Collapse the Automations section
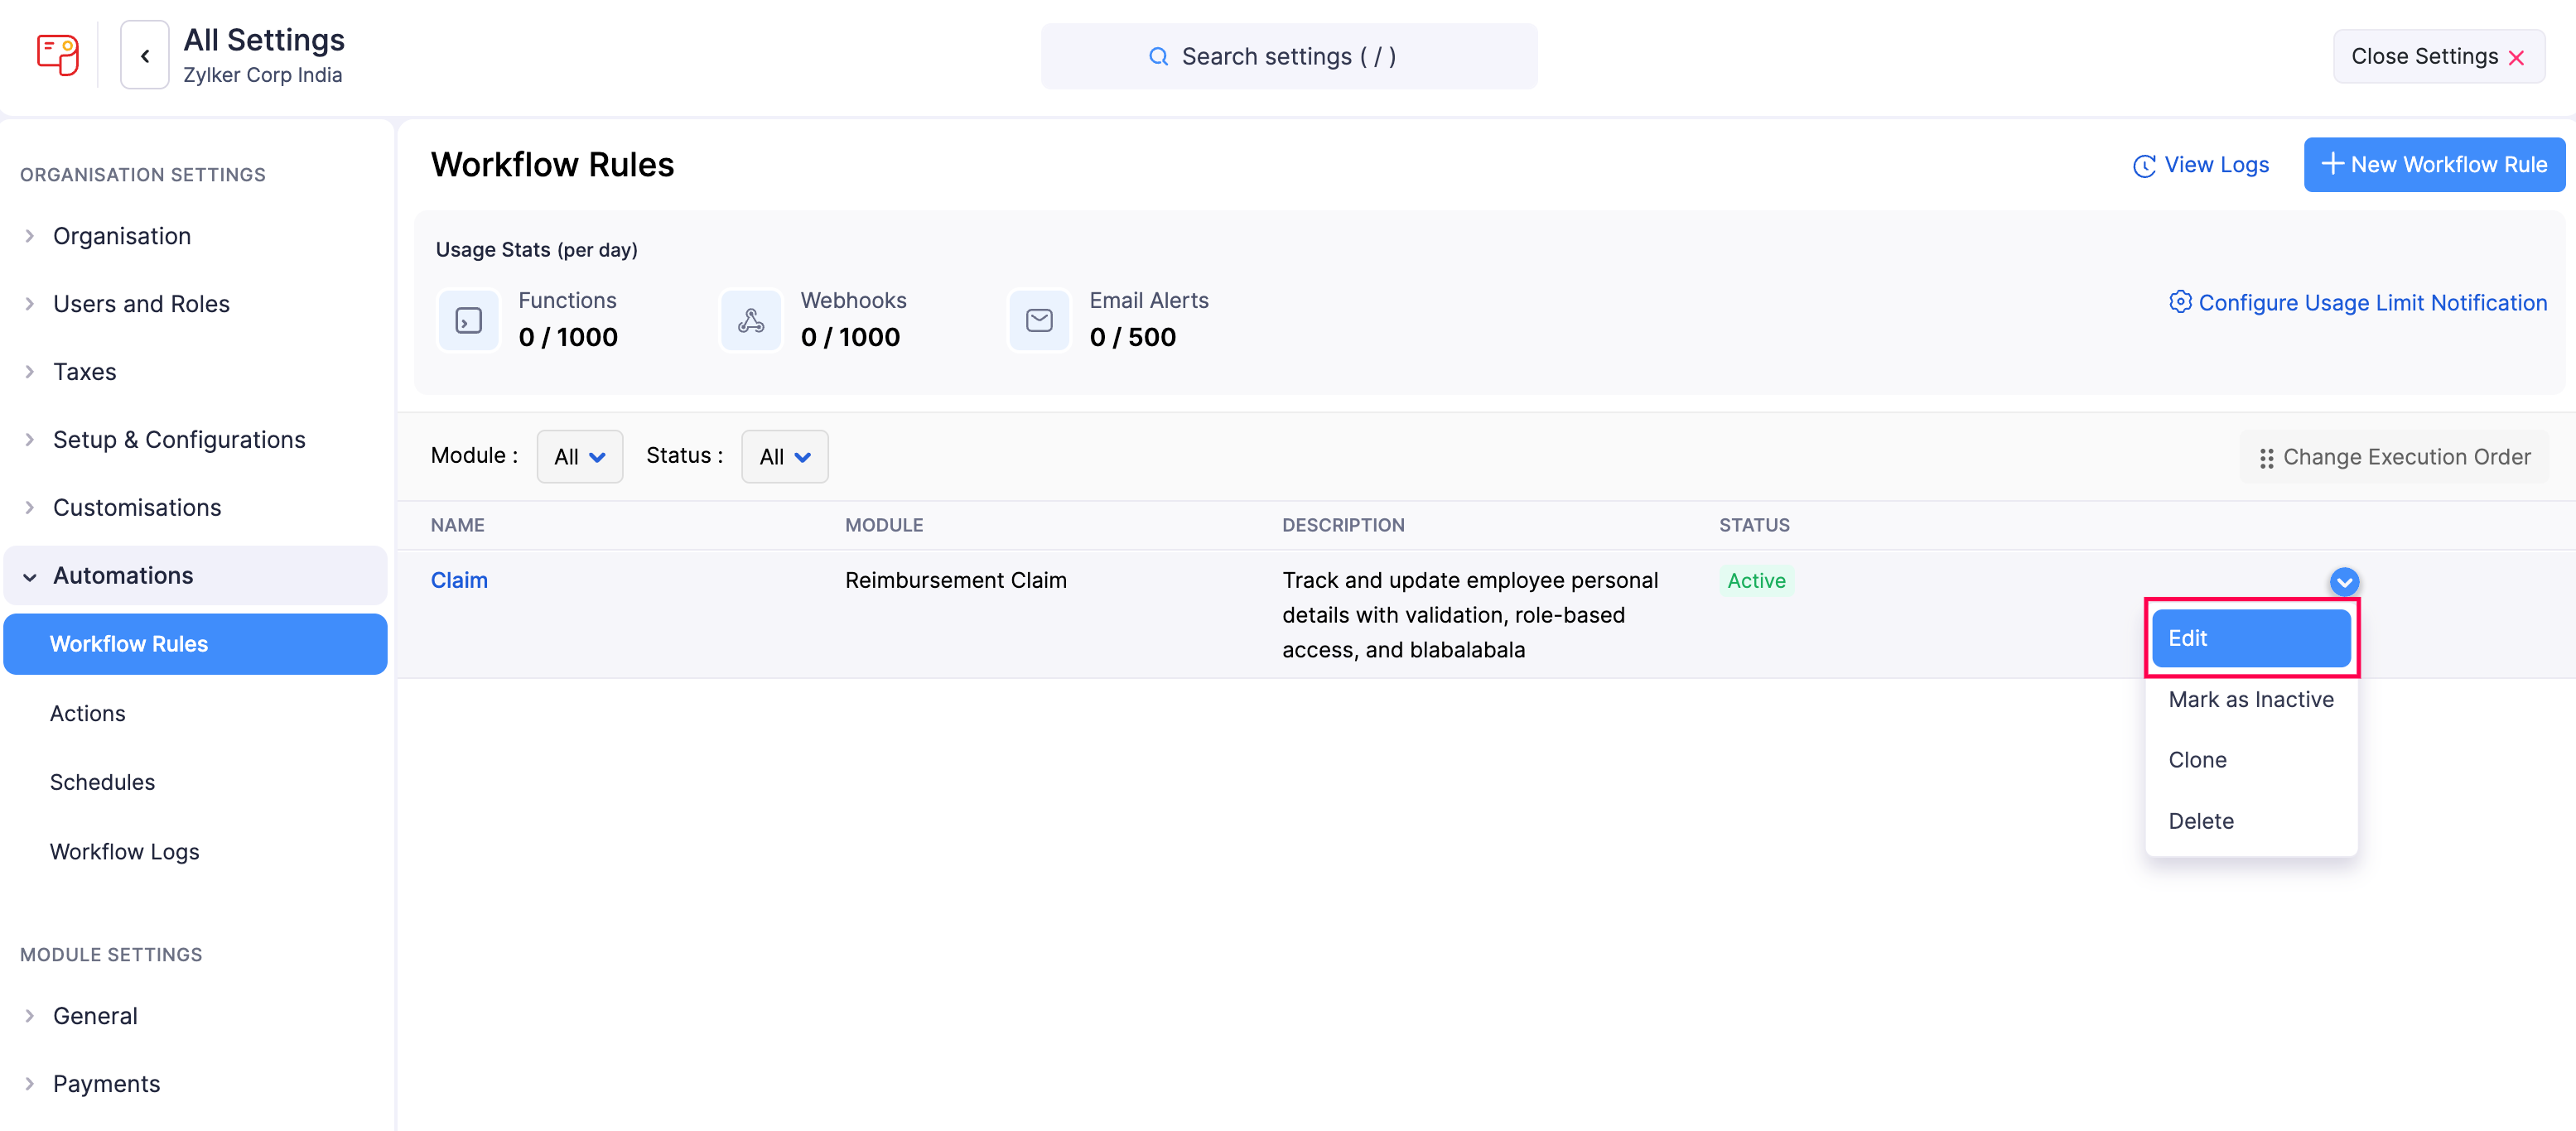The image size is (2576, 1131). (x=196, y=576)
